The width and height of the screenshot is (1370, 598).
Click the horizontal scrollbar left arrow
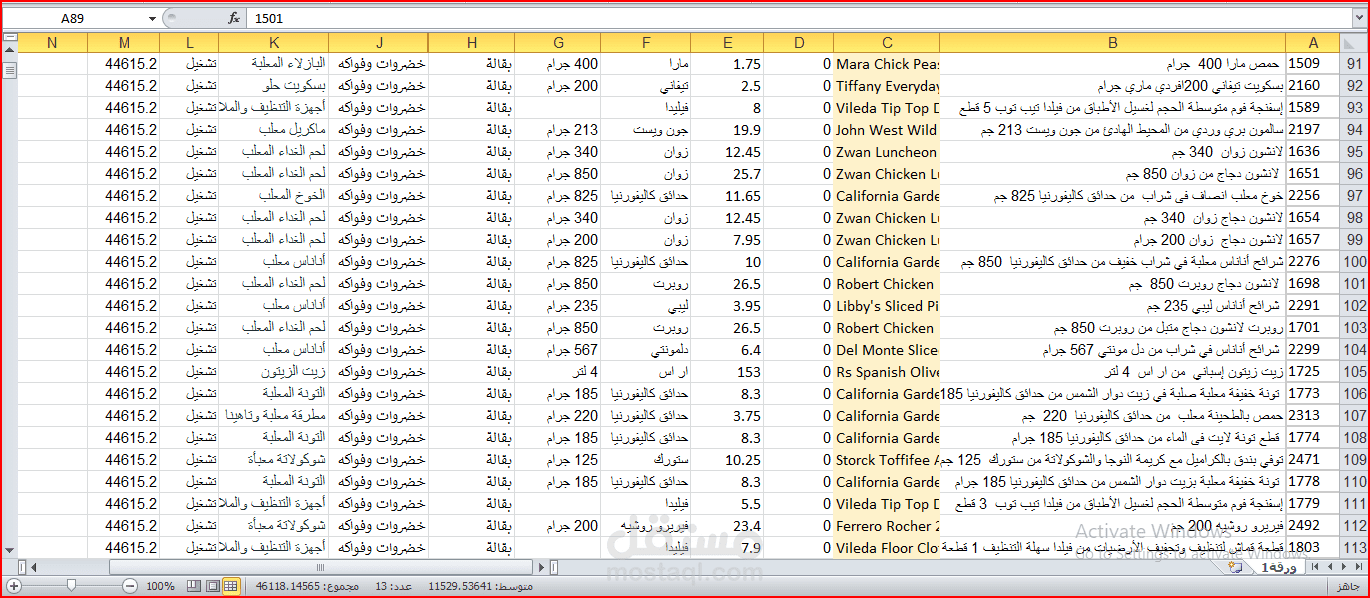coord(33,567)
